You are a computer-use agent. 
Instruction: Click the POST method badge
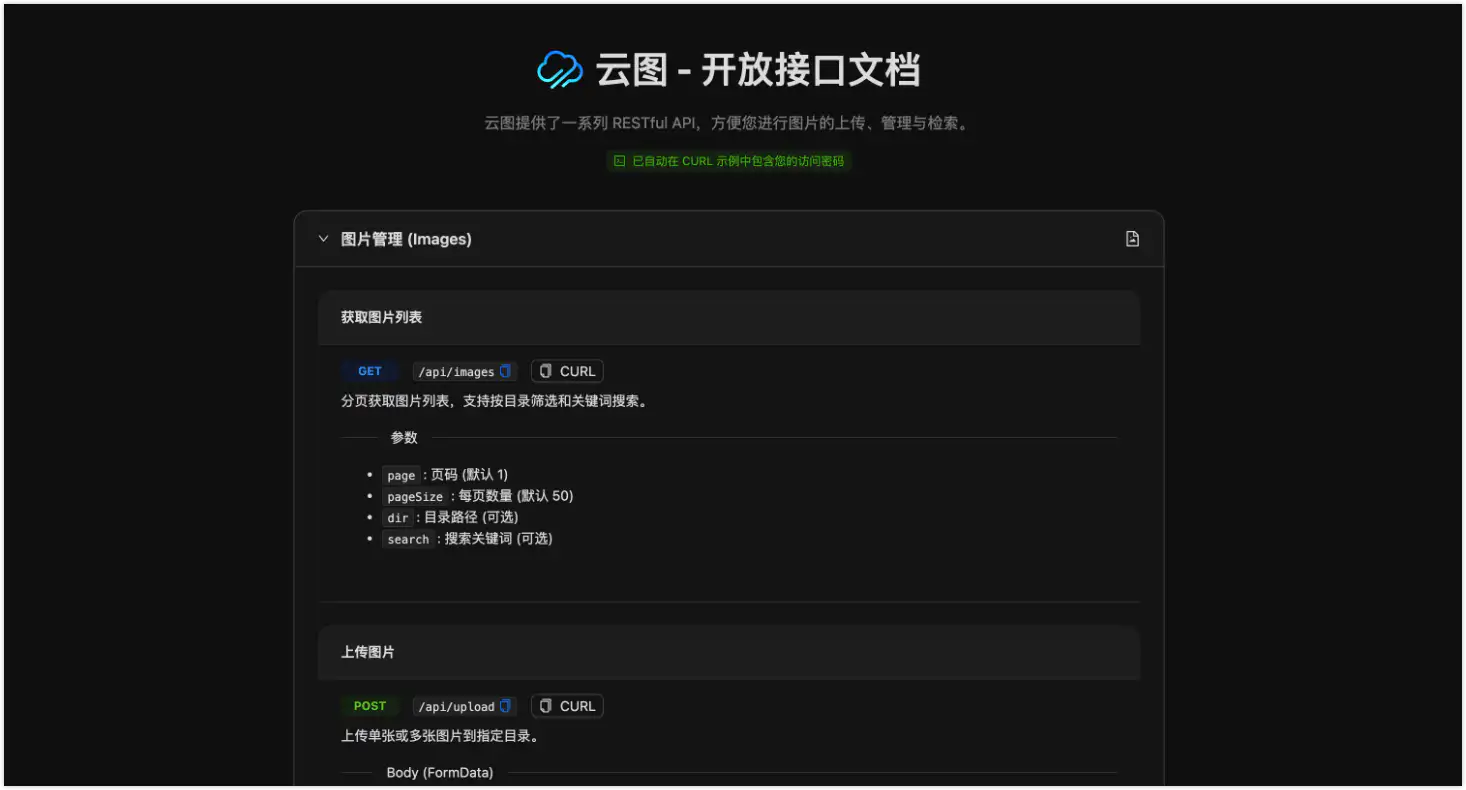[x=369, y=705]
